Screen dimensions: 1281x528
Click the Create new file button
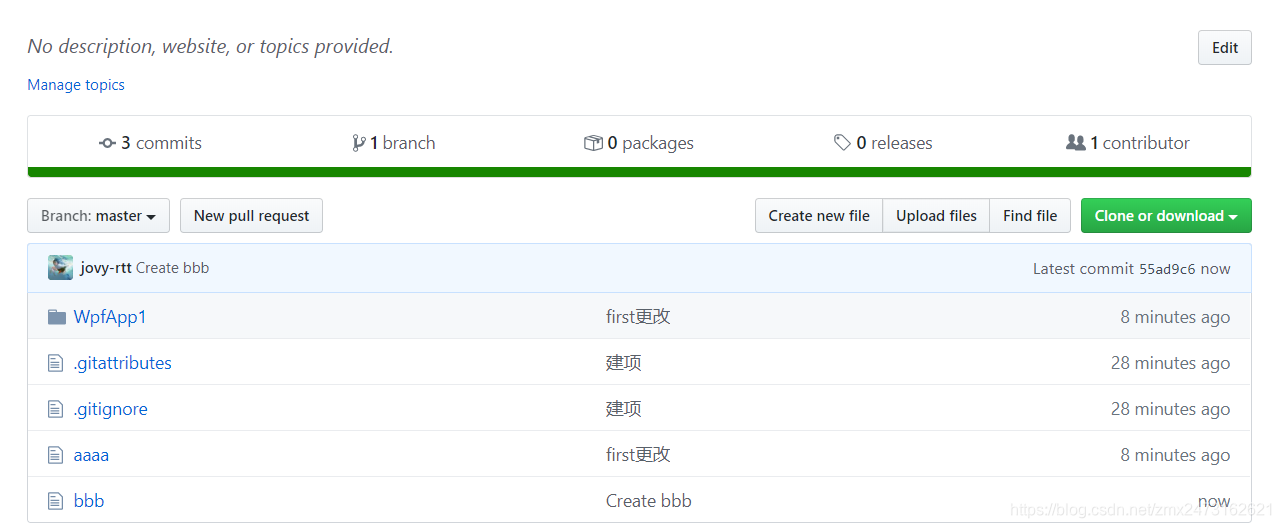click(819, 216)
